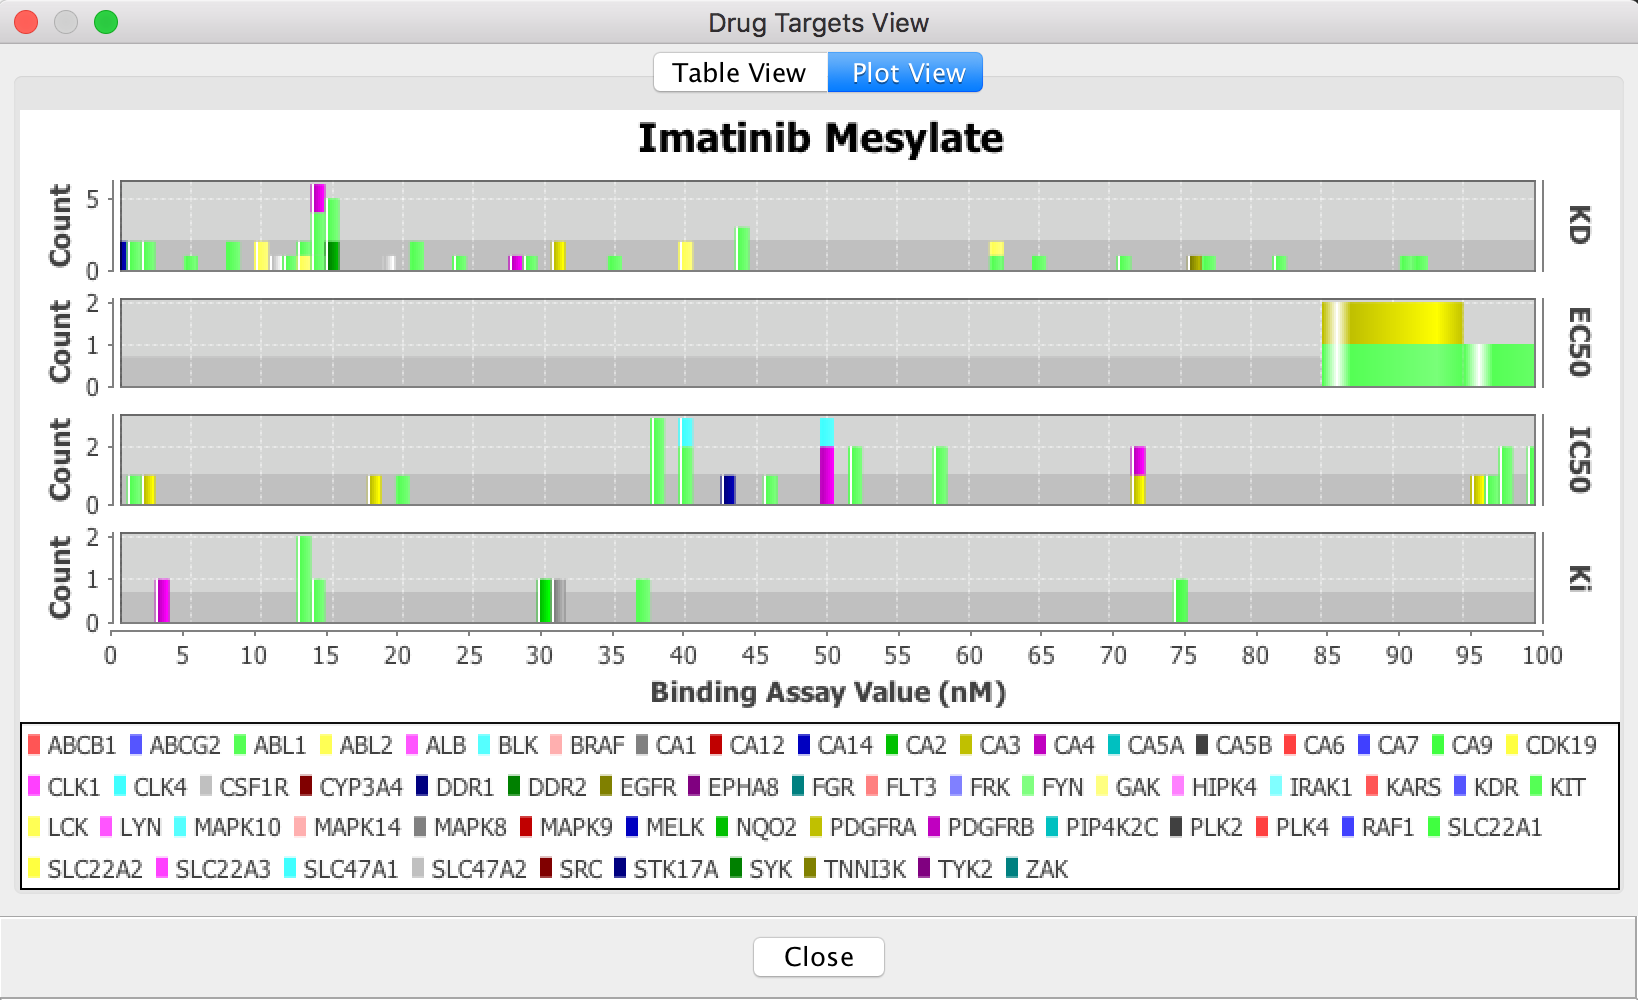Switch to the Table View tab
The image size is (1638, 1000).
(740, 73)
